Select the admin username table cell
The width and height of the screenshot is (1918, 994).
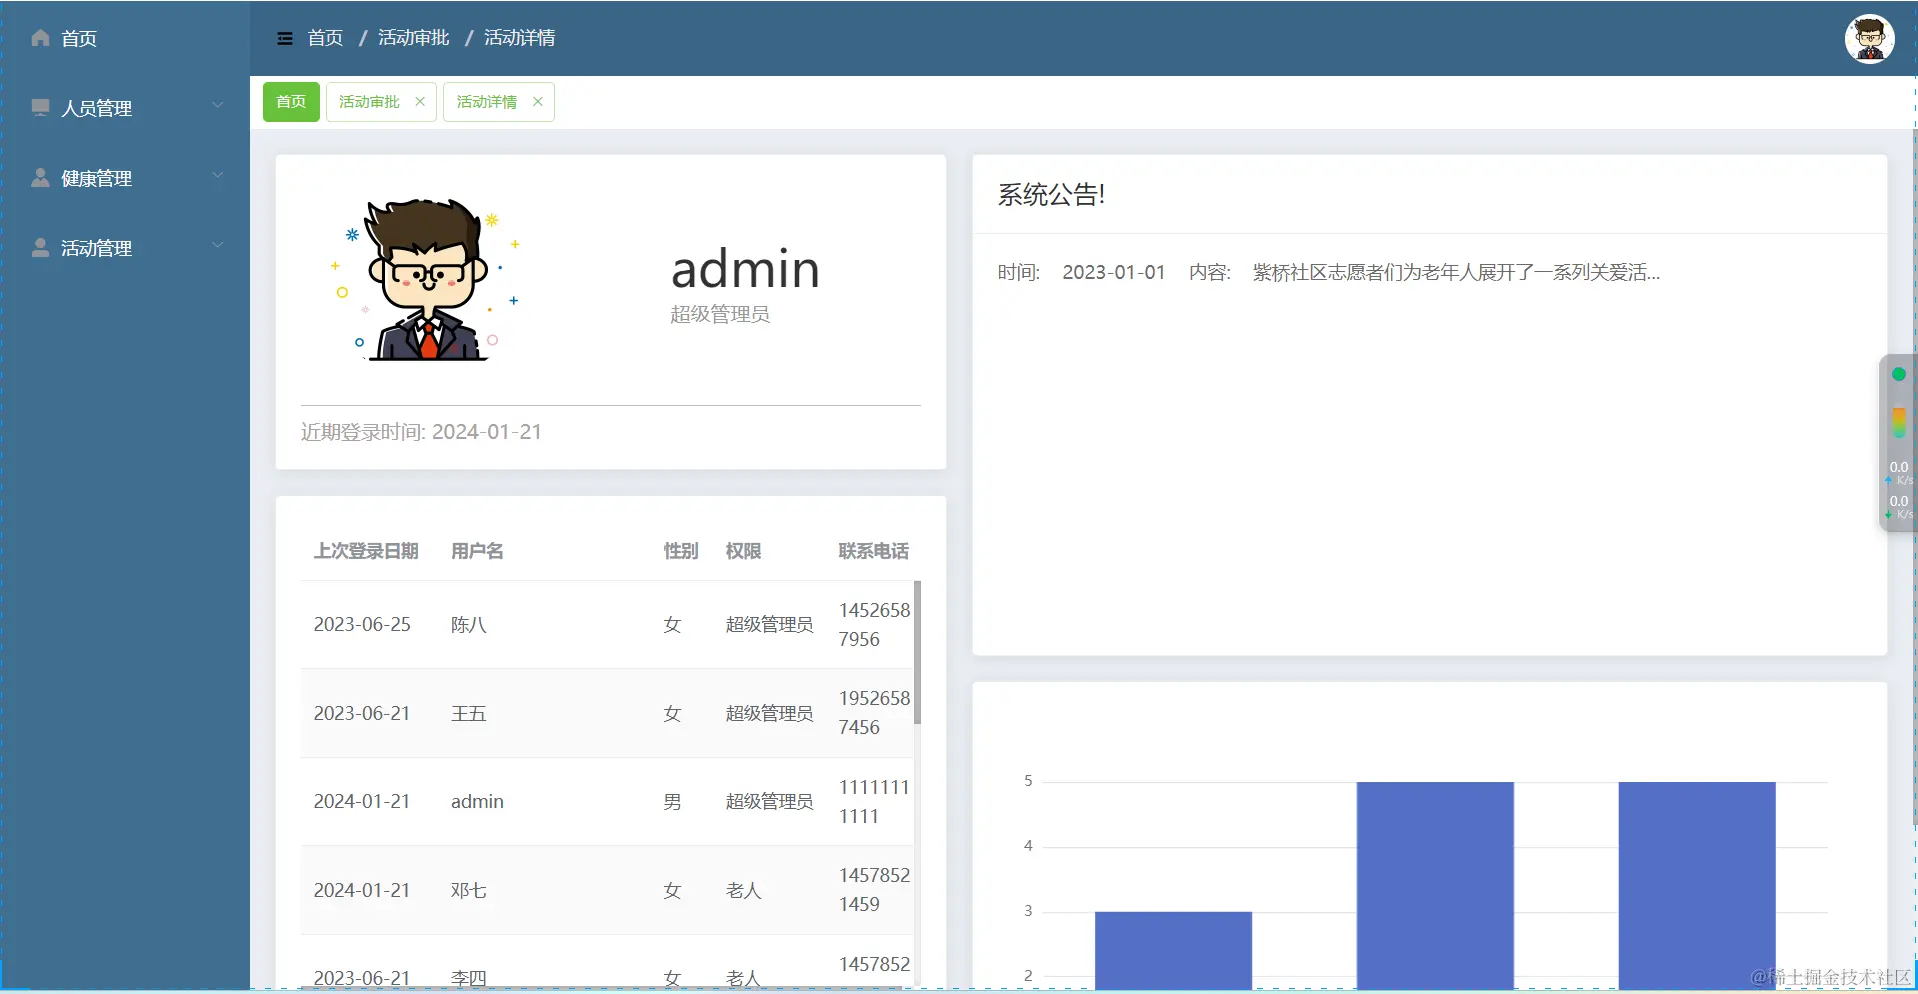click(477, 802)
